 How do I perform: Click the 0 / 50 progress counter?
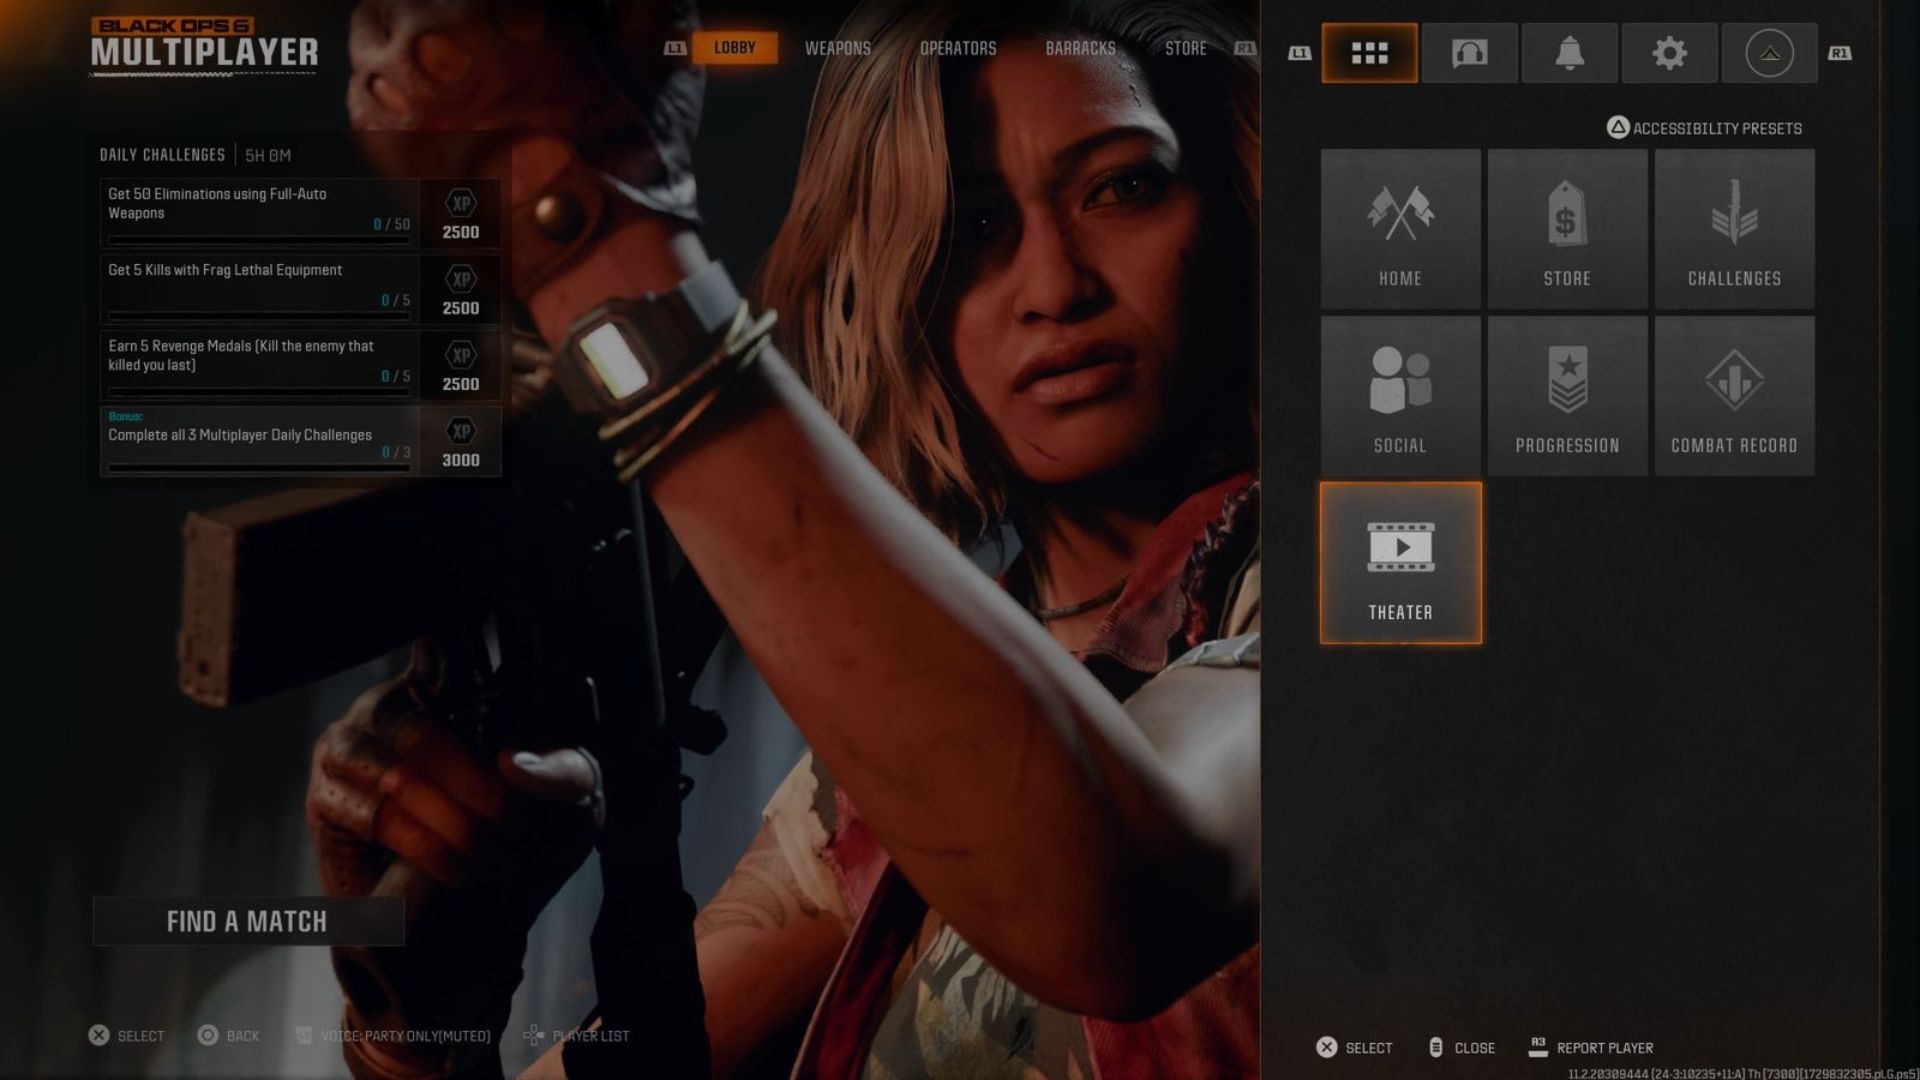(391, 224)
